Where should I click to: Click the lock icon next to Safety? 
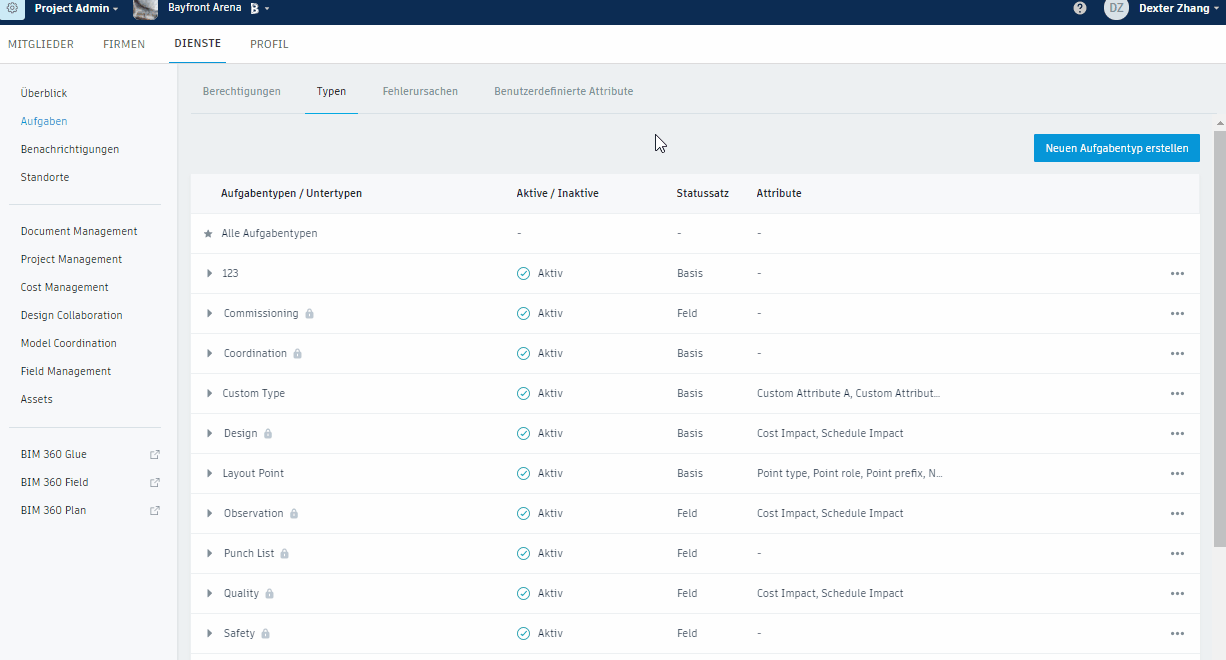tap(266, 633)
